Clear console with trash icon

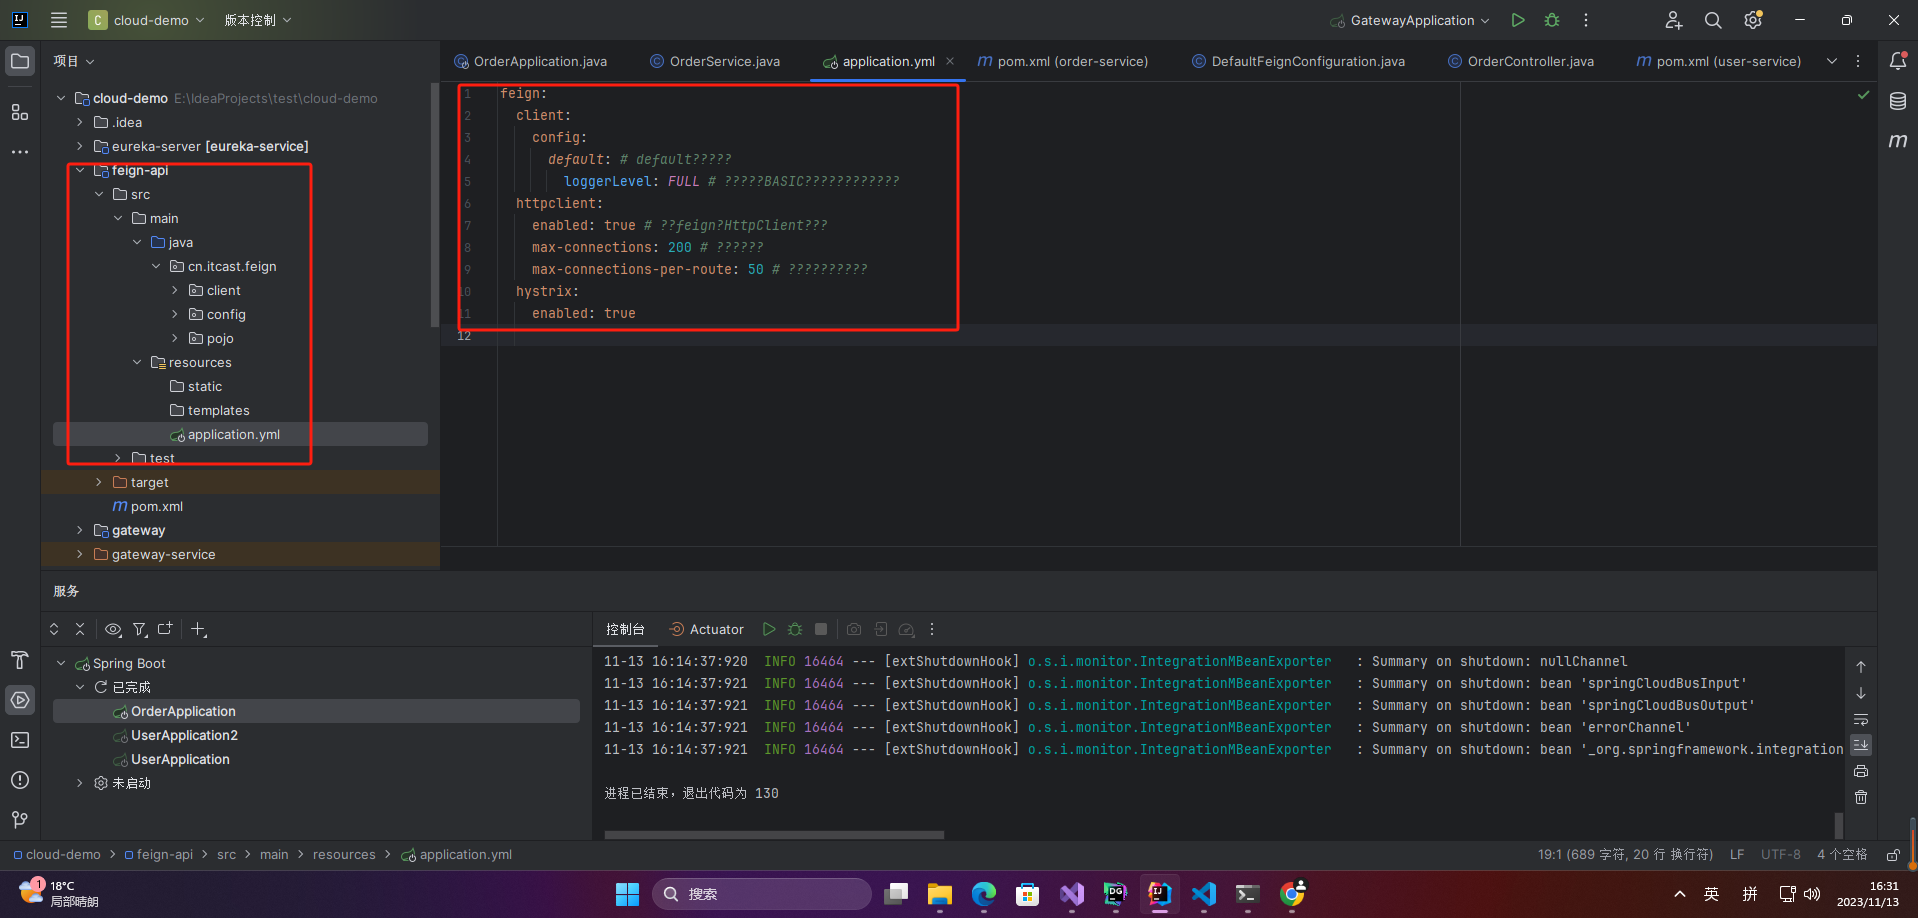coord(1861,797)
